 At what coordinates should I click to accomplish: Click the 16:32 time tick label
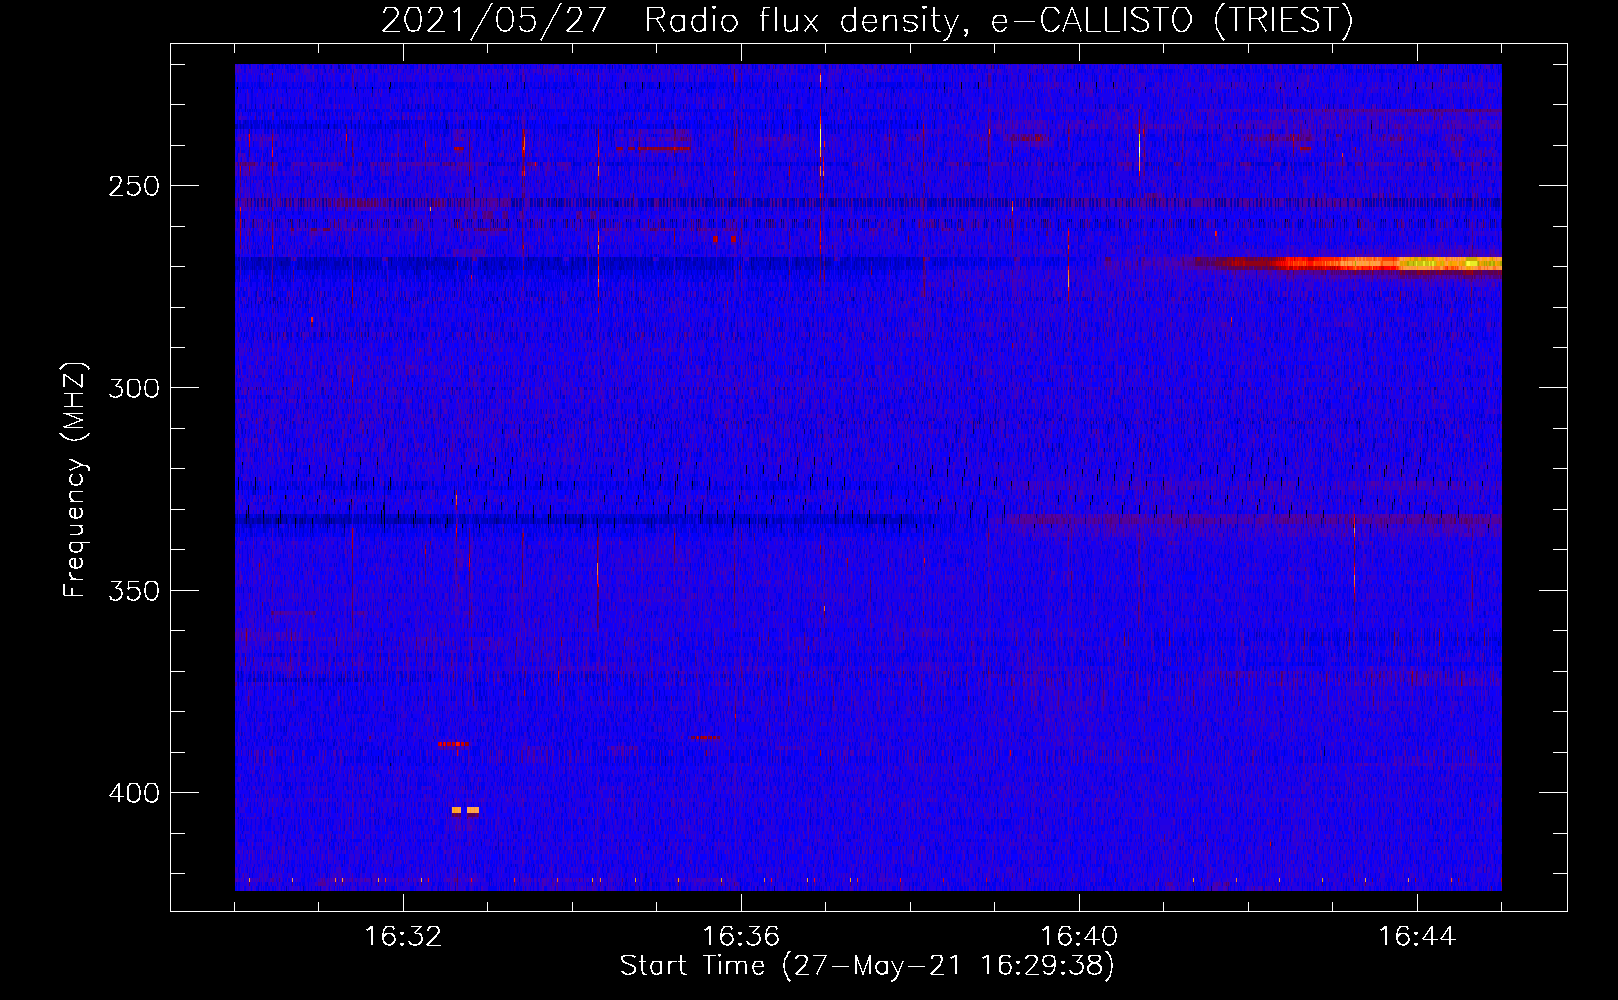[403, 936]
